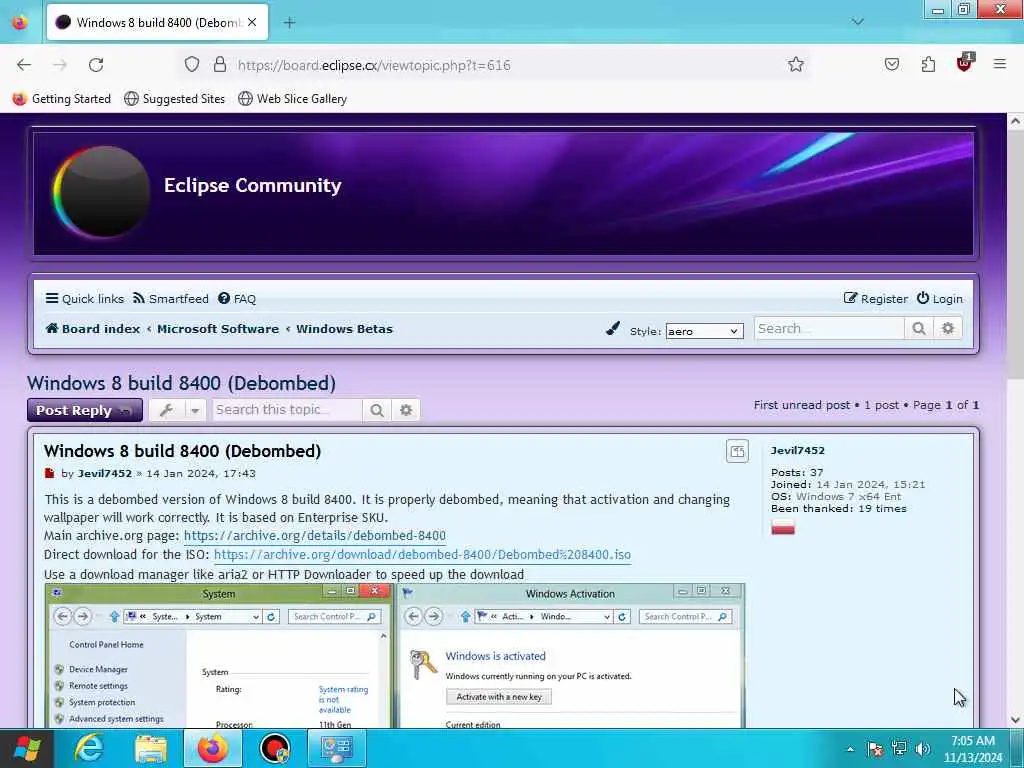Screen dimensions: 1024x768
Task: Click the Search this topic field
Action: [287, 410]
